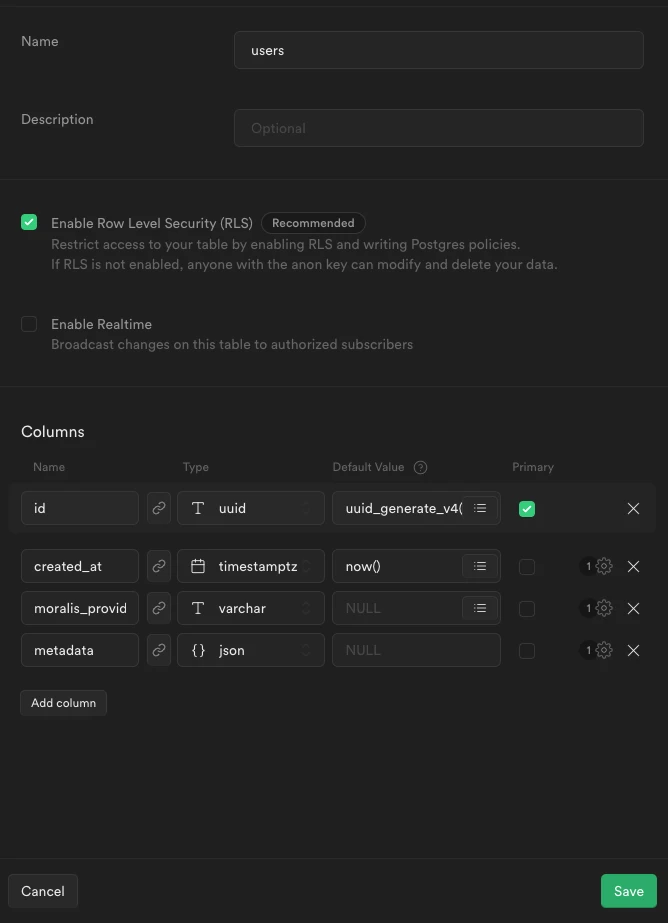This screenshot has width=668, height=923.
Task: Click the X icon to delete metadata column
Action: click(x=633, y=650)
